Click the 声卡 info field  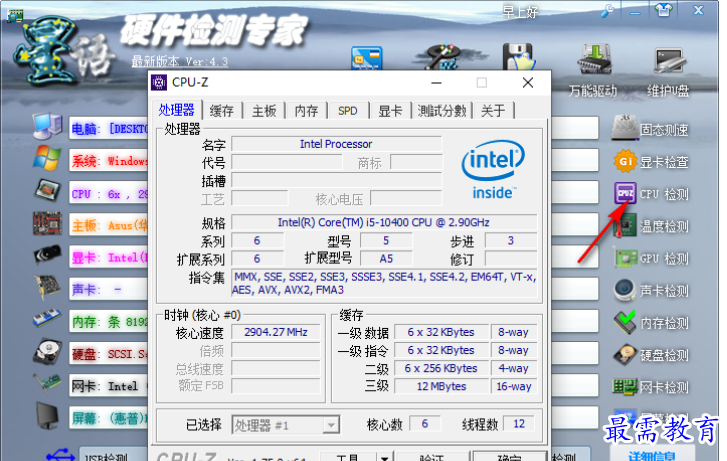(109, 289)
